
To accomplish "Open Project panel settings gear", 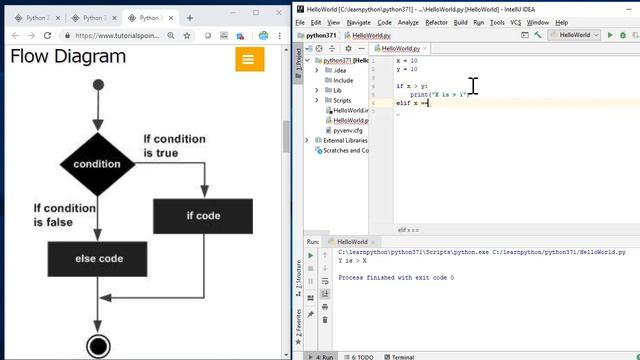I will point(348,49).
